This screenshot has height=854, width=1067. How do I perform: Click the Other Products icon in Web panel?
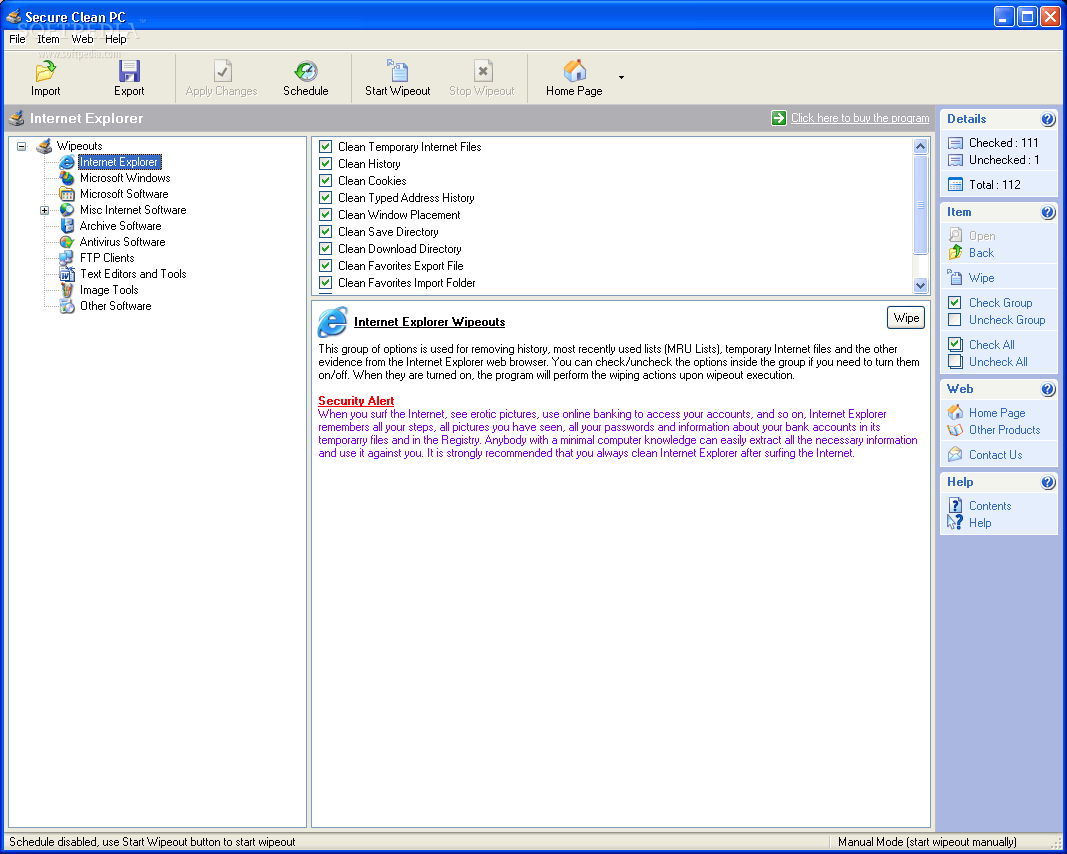pos(955,429)
